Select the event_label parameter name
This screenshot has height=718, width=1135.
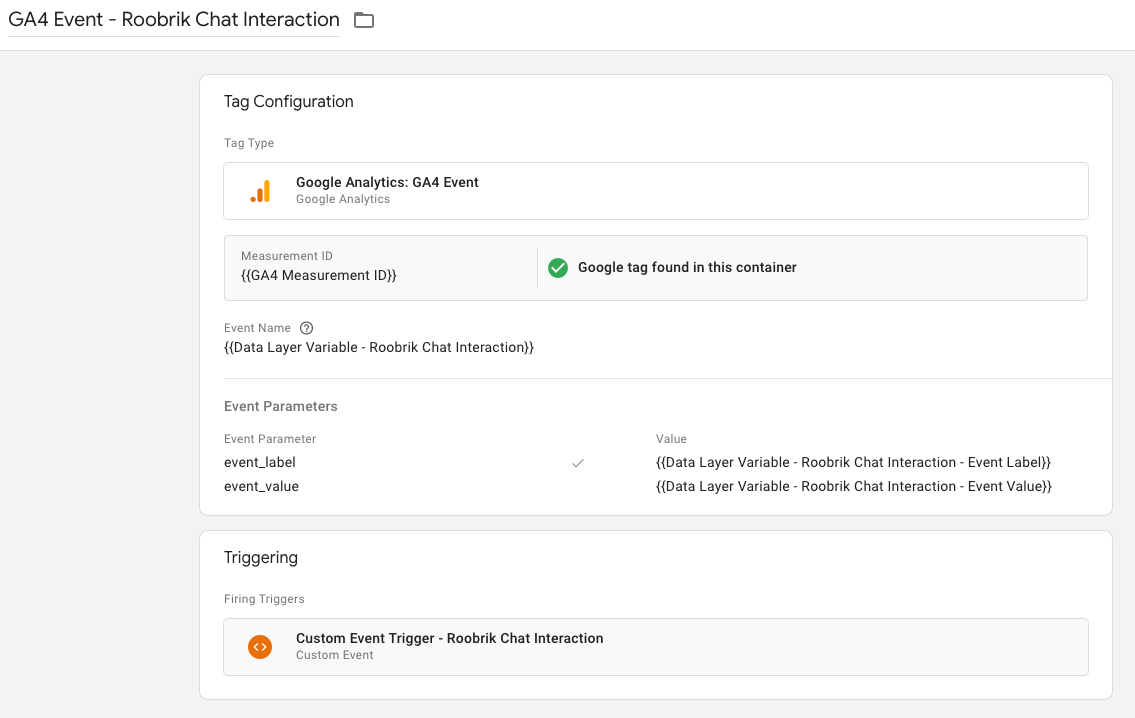click(x=260, y=463)
